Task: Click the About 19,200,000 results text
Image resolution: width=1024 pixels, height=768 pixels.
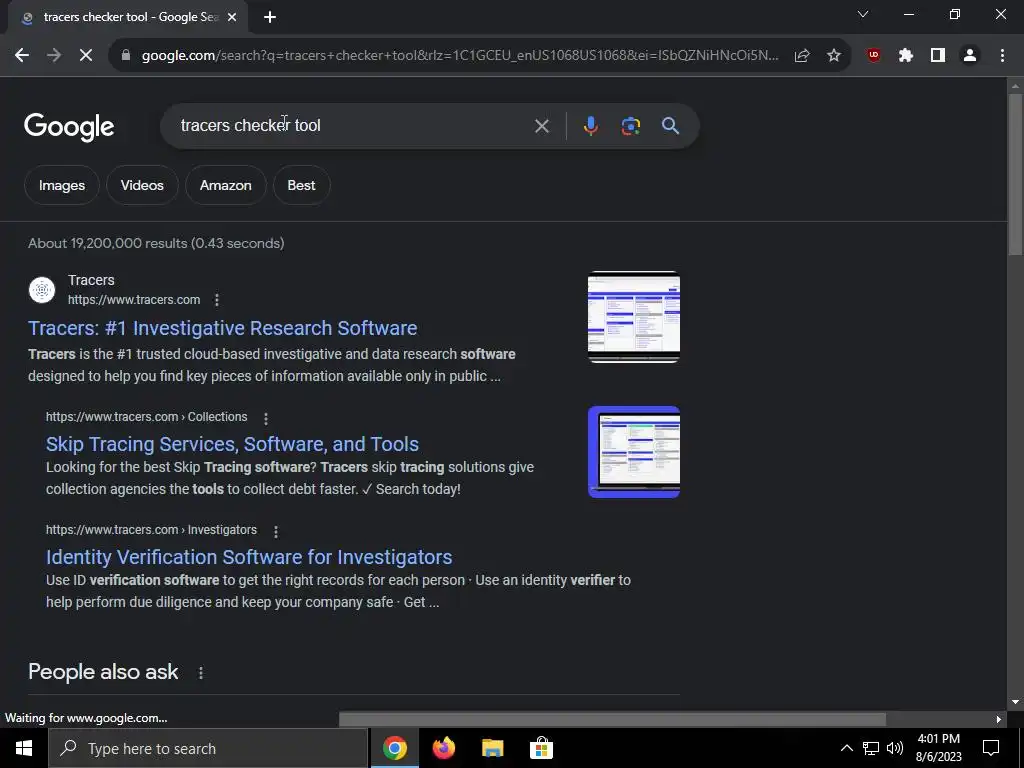Action: click(x=156, y=244)
